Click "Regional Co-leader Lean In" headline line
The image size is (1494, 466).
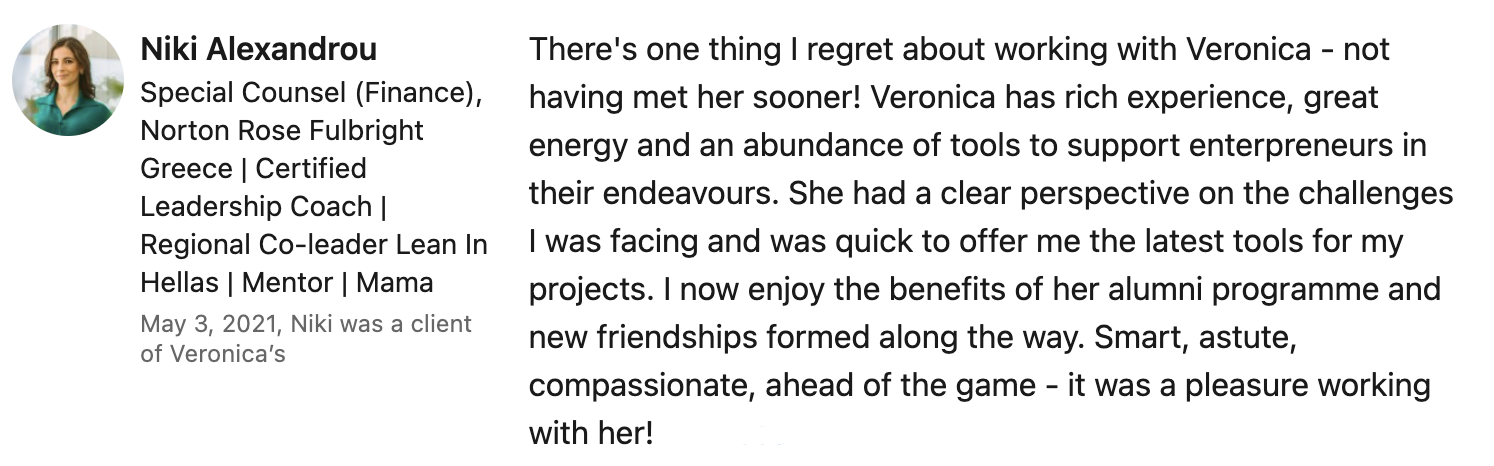pyautogui.click(x=314, y=245)
